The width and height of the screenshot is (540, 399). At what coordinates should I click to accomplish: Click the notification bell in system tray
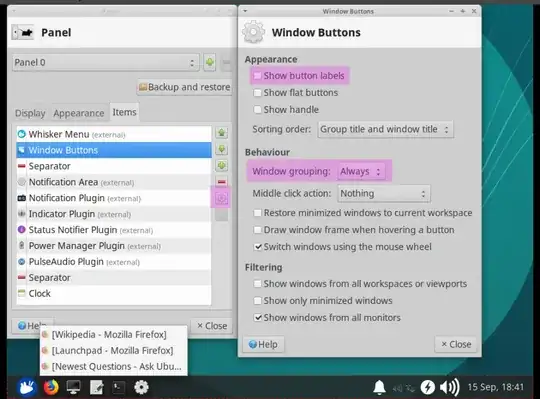(x=379, y=387)
